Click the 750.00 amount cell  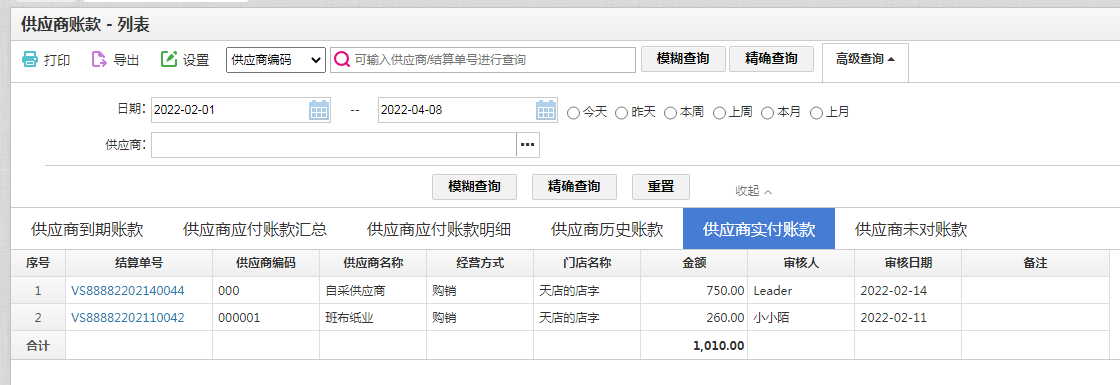click(694, 291)
